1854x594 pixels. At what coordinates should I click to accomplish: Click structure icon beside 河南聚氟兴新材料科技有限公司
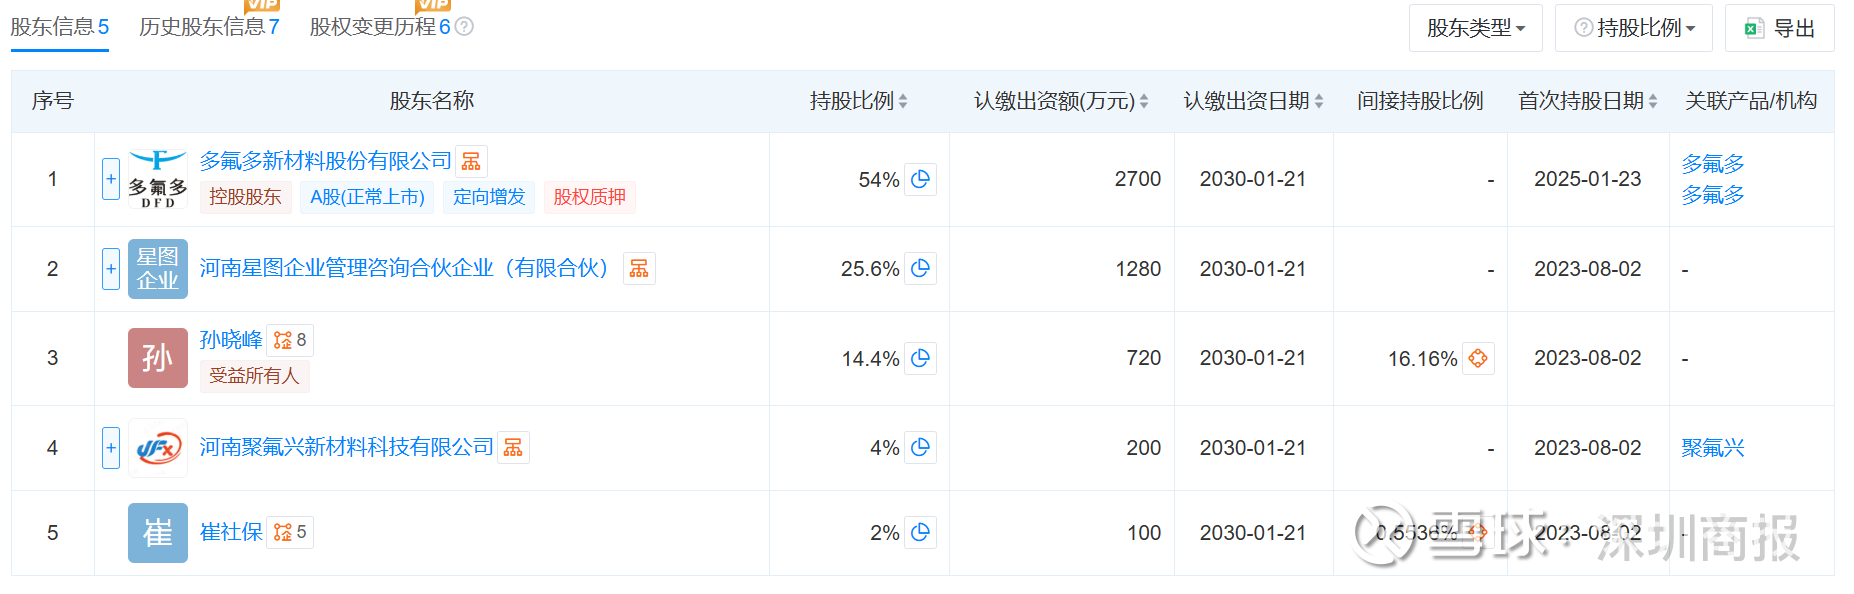point(513,447)
